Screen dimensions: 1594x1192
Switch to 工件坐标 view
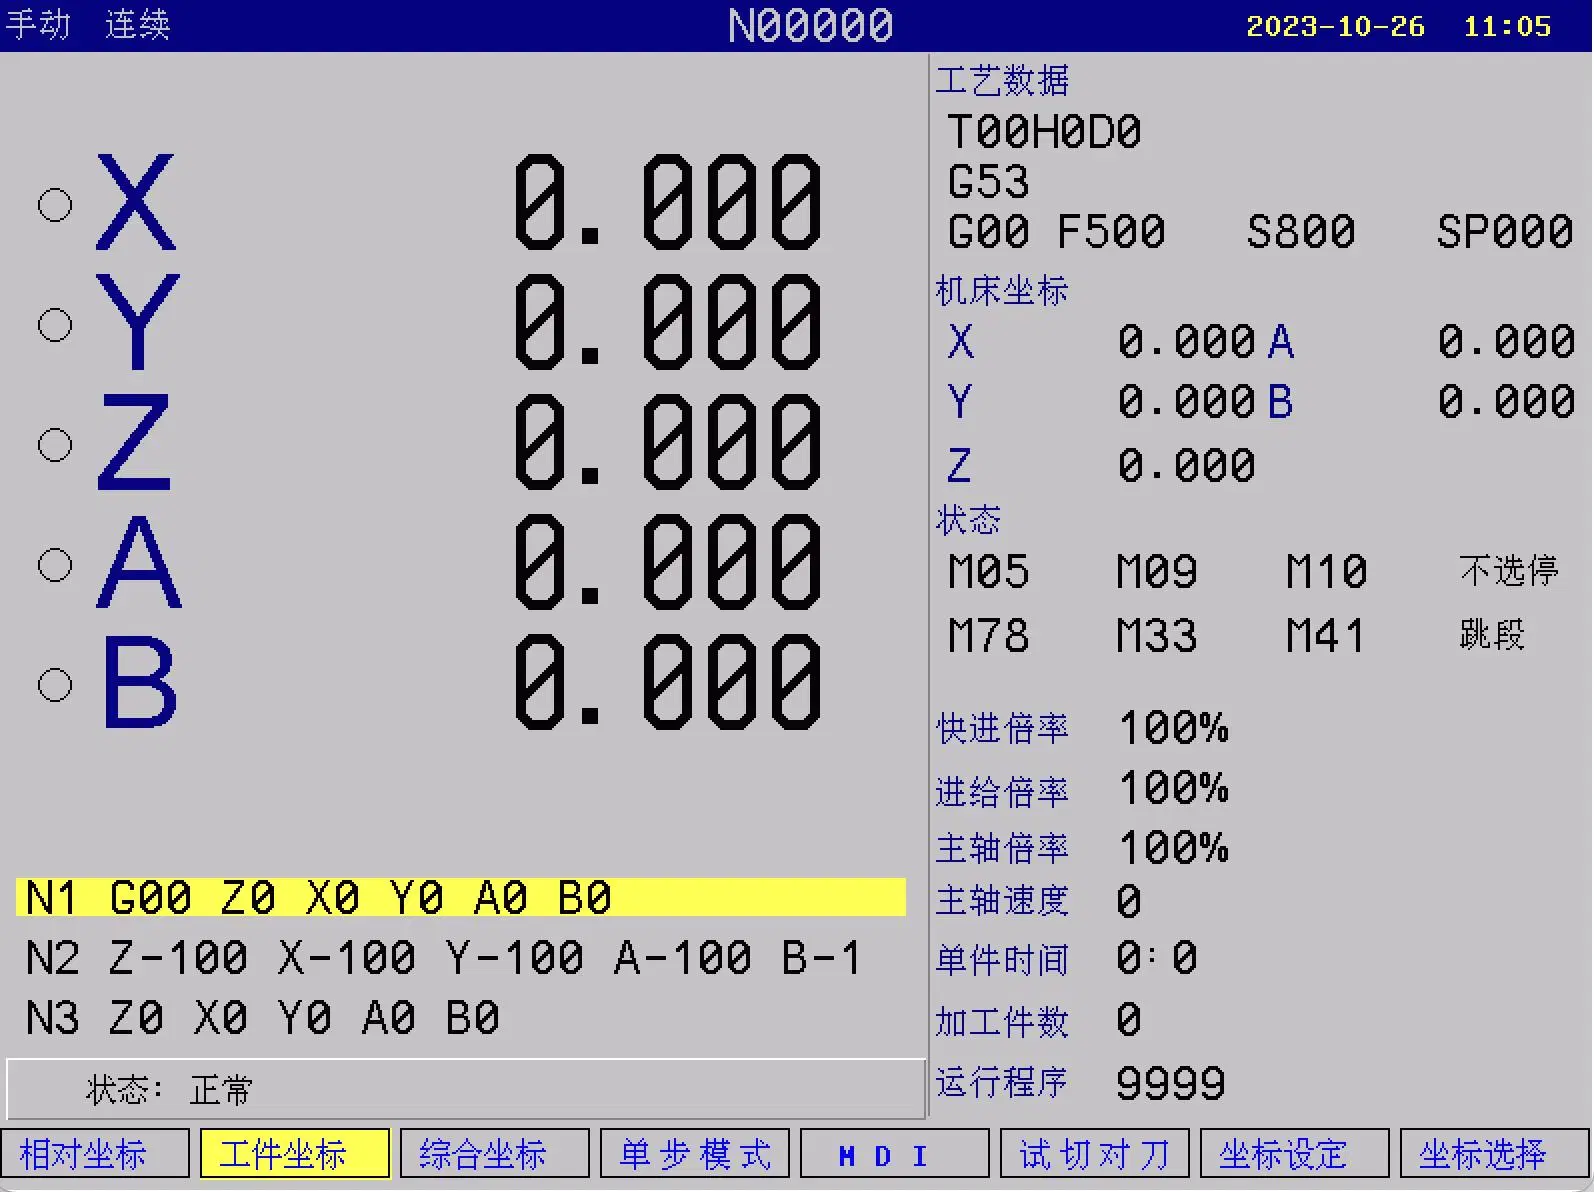295,1154
